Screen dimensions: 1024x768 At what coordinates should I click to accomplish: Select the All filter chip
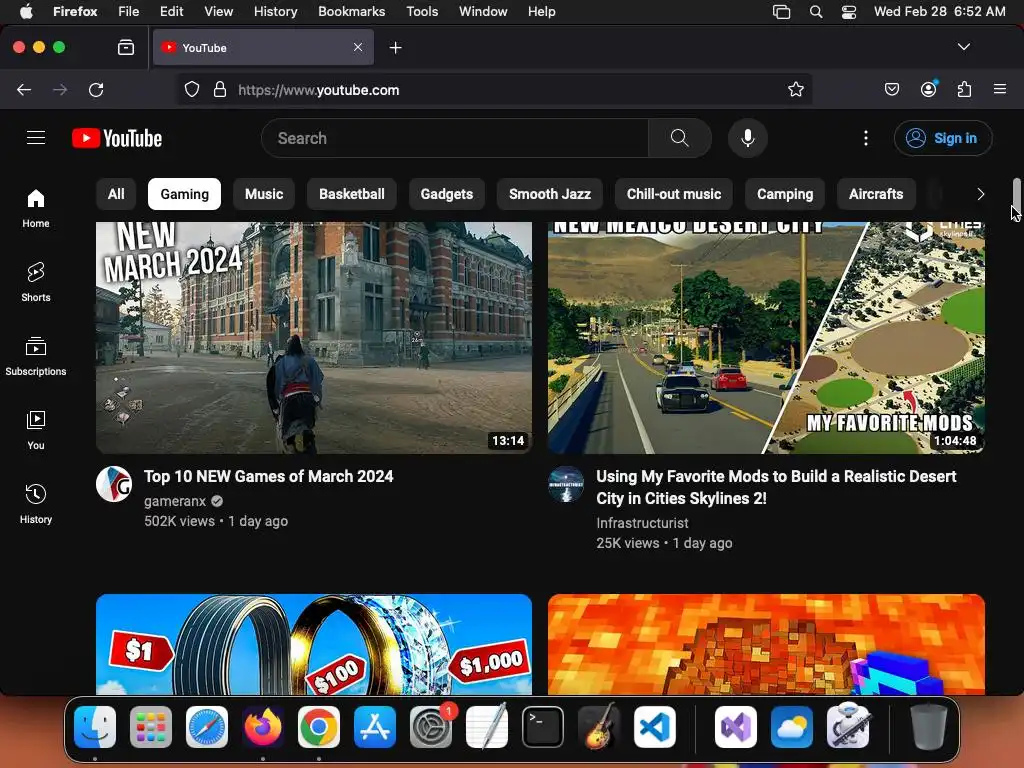coord(116,194)
